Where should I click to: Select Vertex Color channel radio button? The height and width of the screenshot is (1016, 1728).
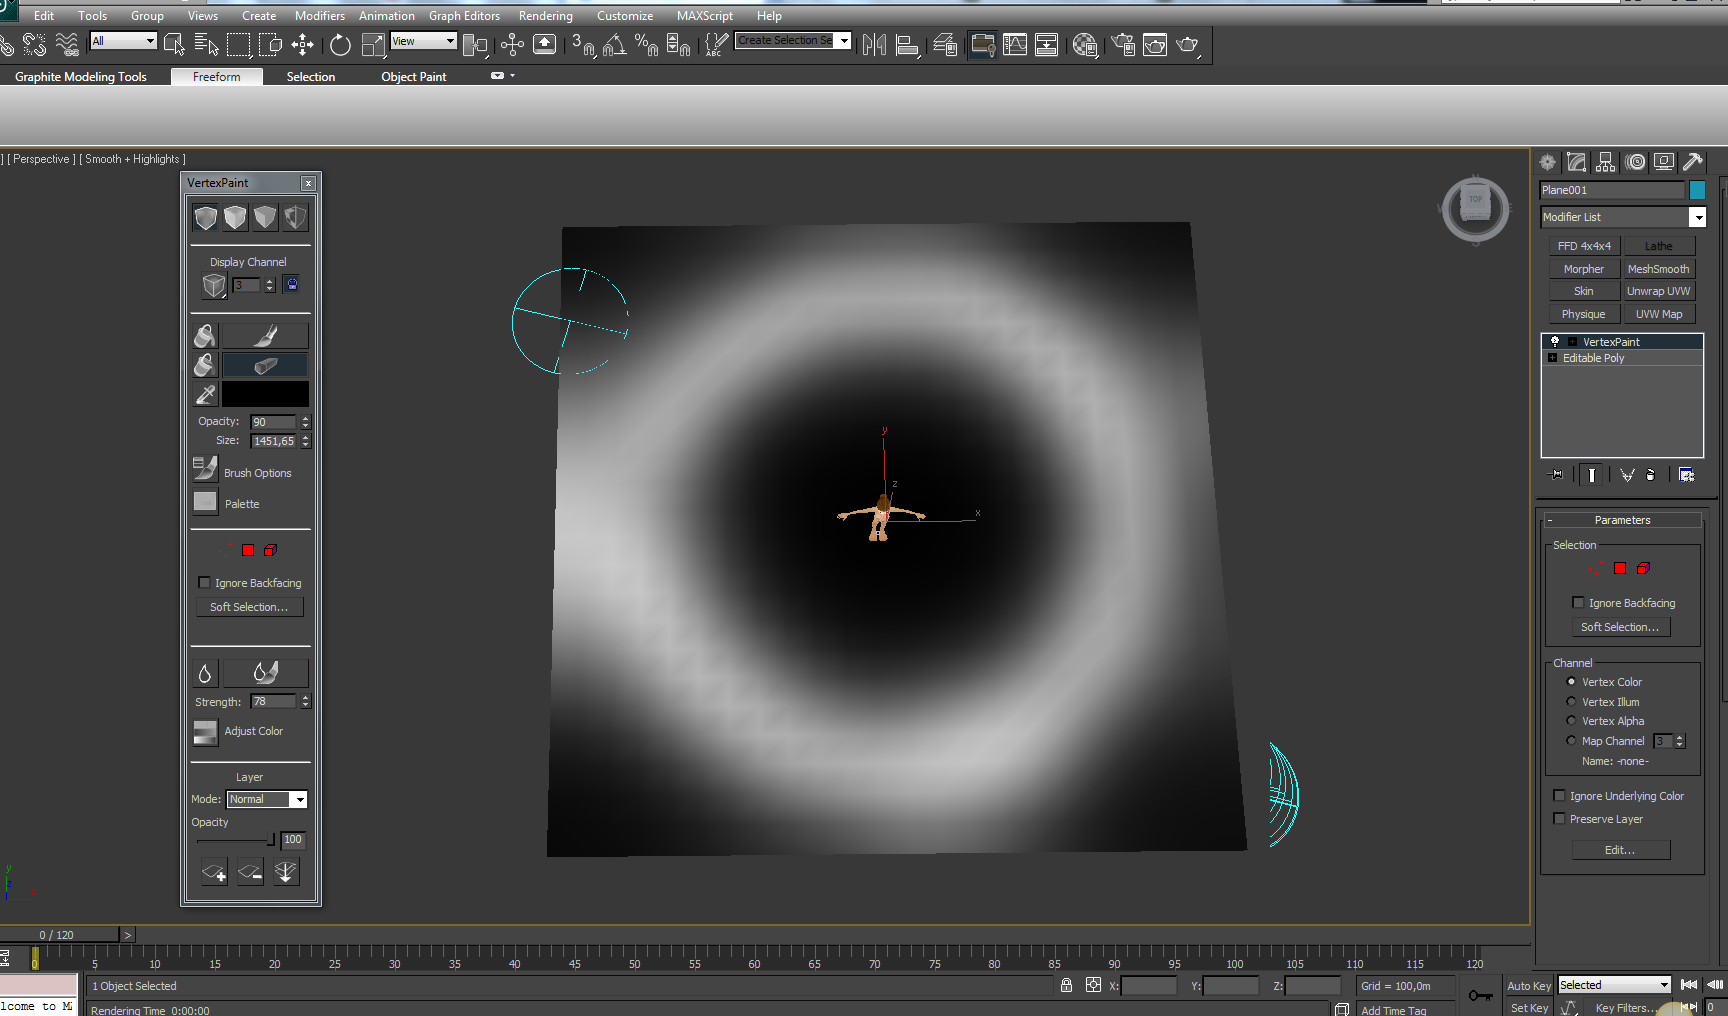(1571, 682)
